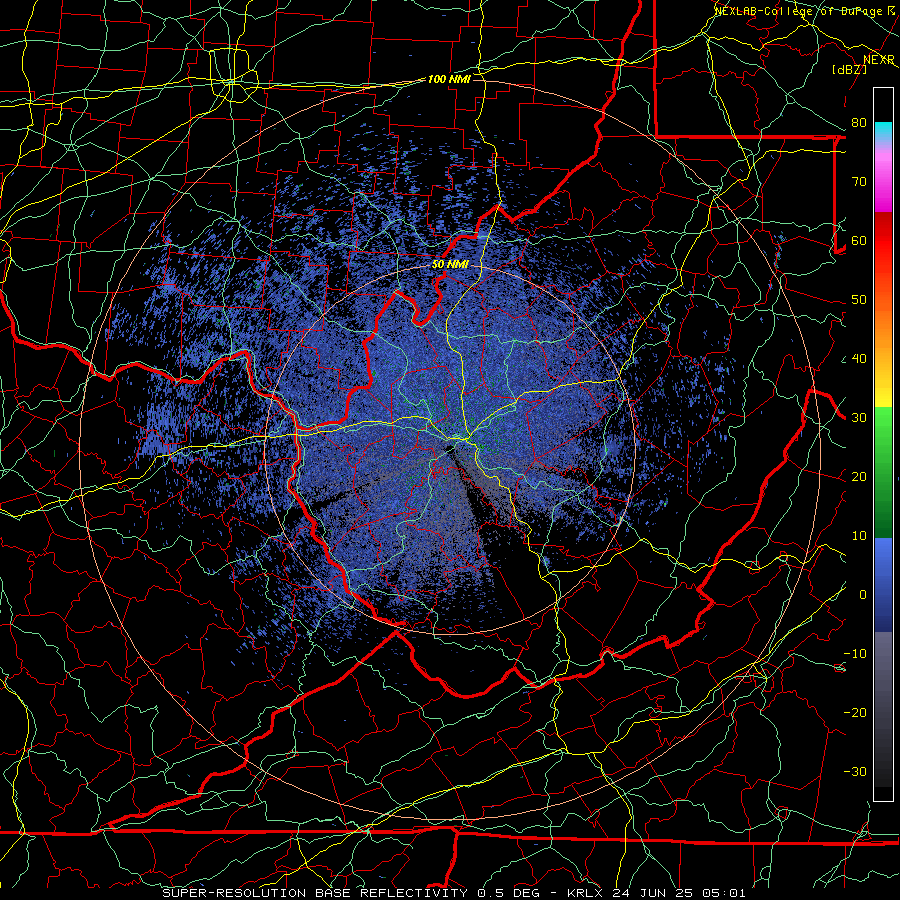Image resolution: width=900 pixels, height=900 pixels.
Task: Click the 50 NMI range ring label
Action: pyautogui.click(x=449, y=265)
